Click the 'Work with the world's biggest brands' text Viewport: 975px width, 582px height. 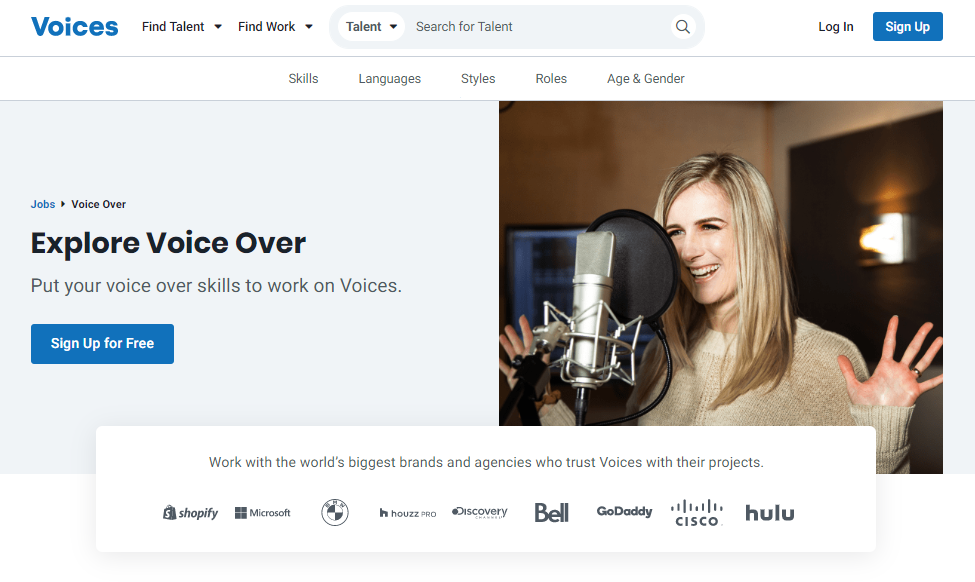pos(486,463)
